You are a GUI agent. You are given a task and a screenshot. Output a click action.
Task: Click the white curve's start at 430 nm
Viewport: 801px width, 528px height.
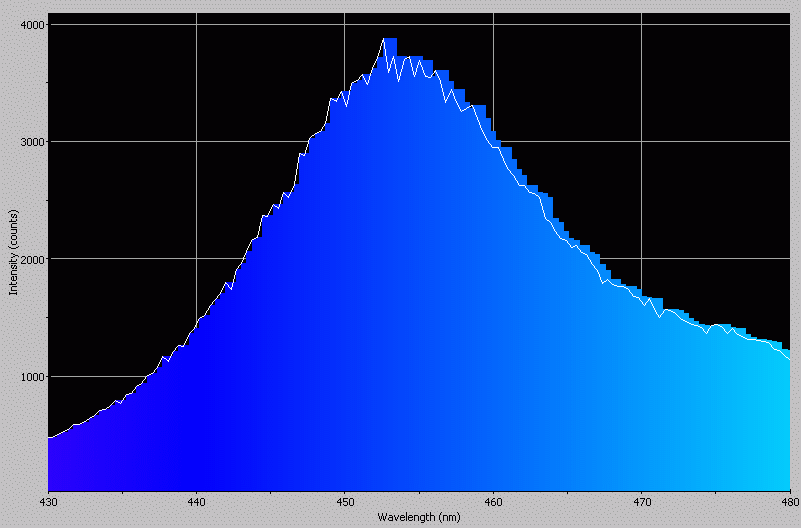49,437
